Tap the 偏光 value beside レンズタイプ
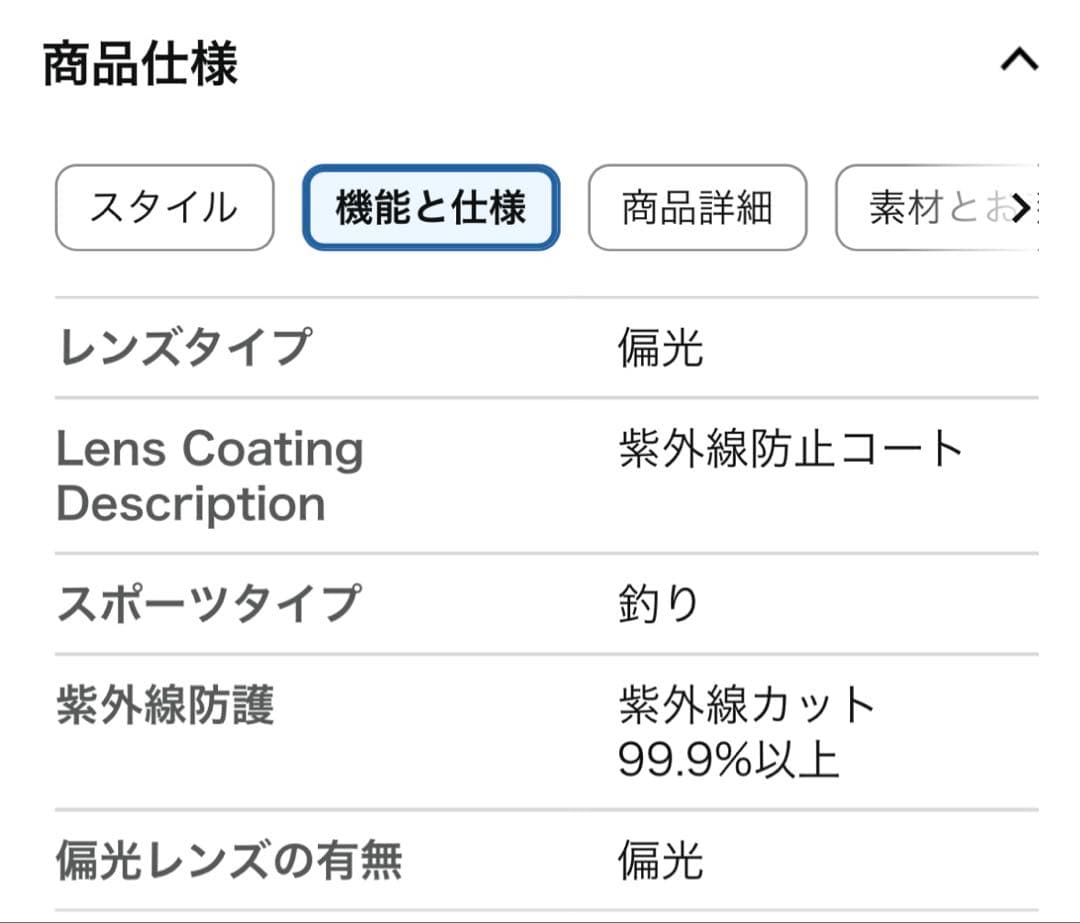1080x923 pixels. 660,347
